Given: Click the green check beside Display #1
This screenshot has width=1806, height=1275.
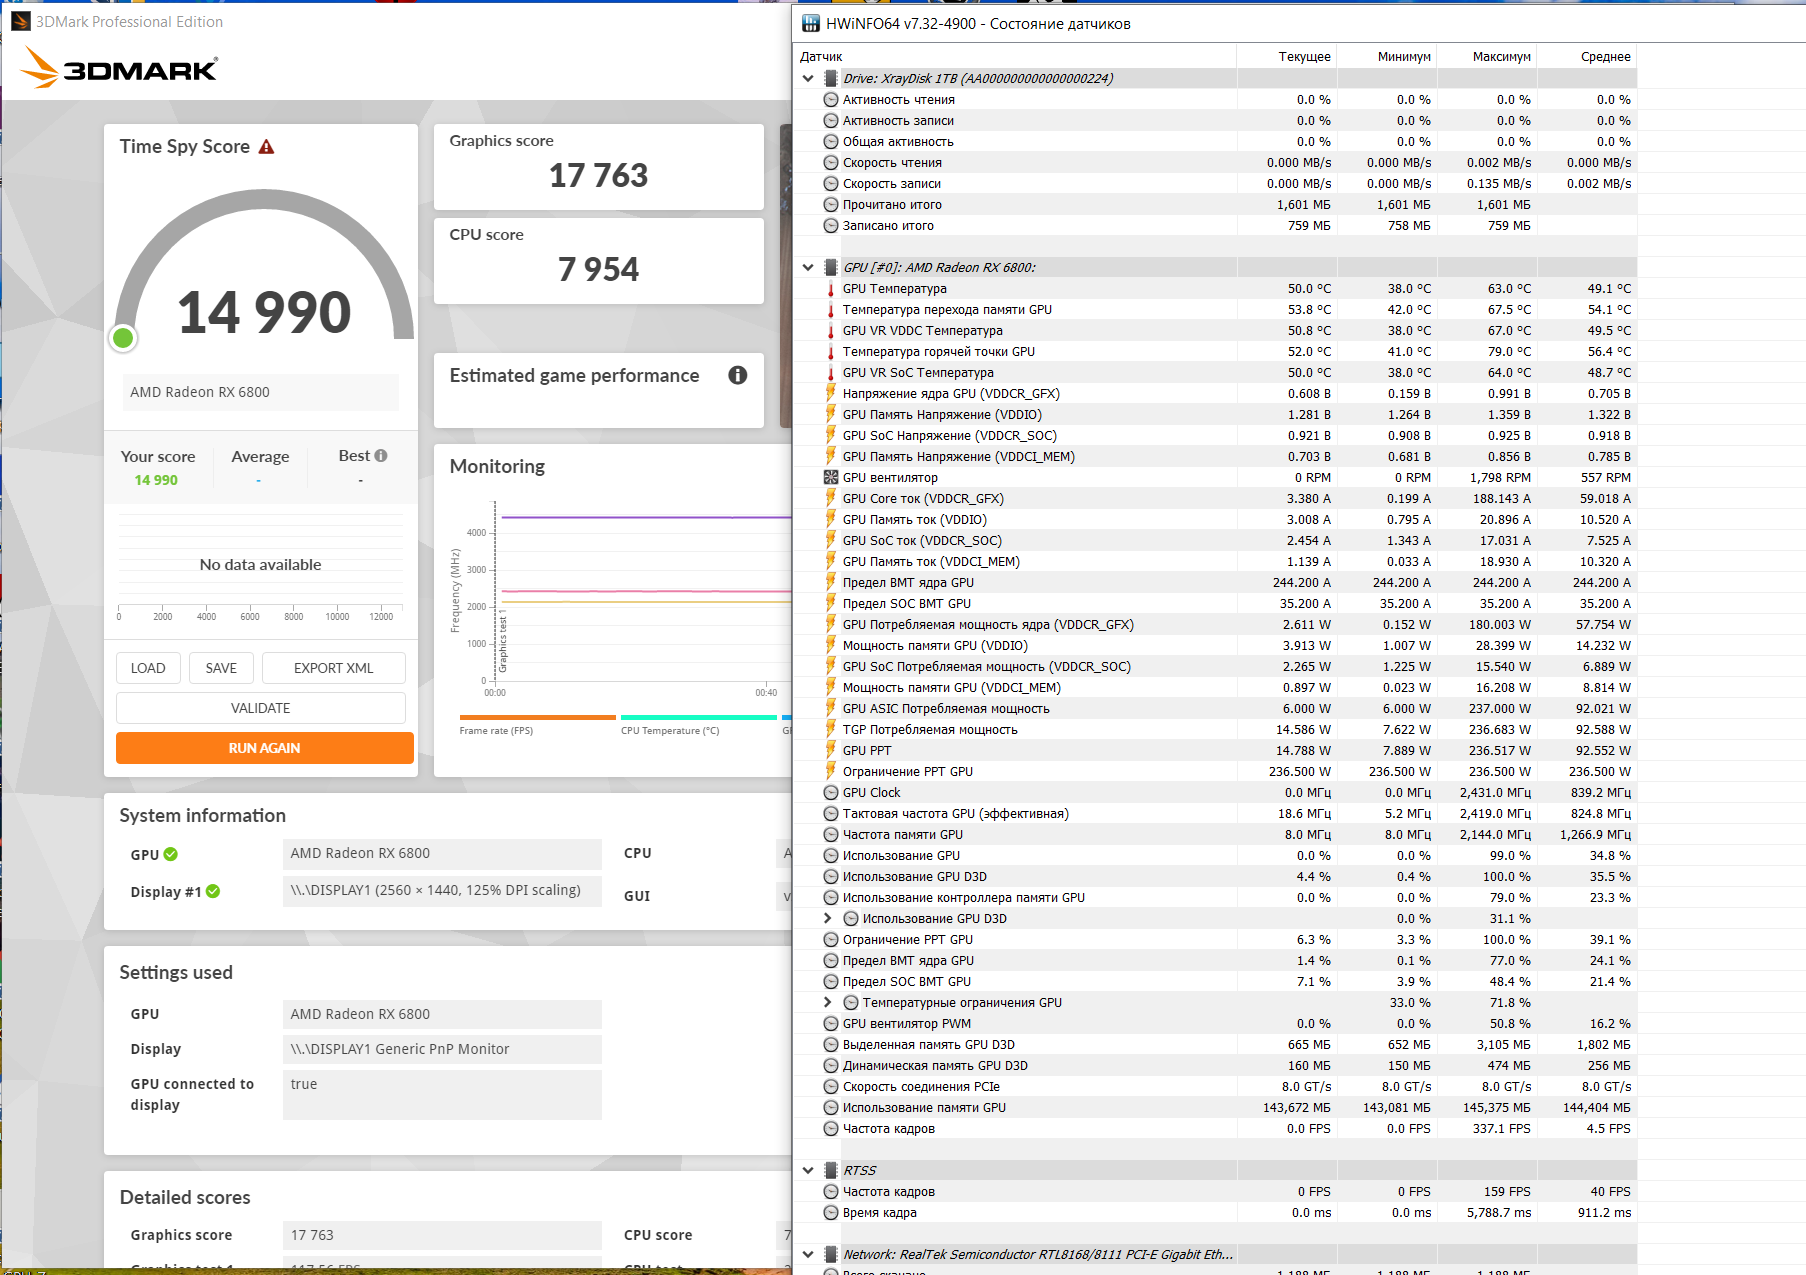Looking at the screenshot, I should (x=213, y=891).
